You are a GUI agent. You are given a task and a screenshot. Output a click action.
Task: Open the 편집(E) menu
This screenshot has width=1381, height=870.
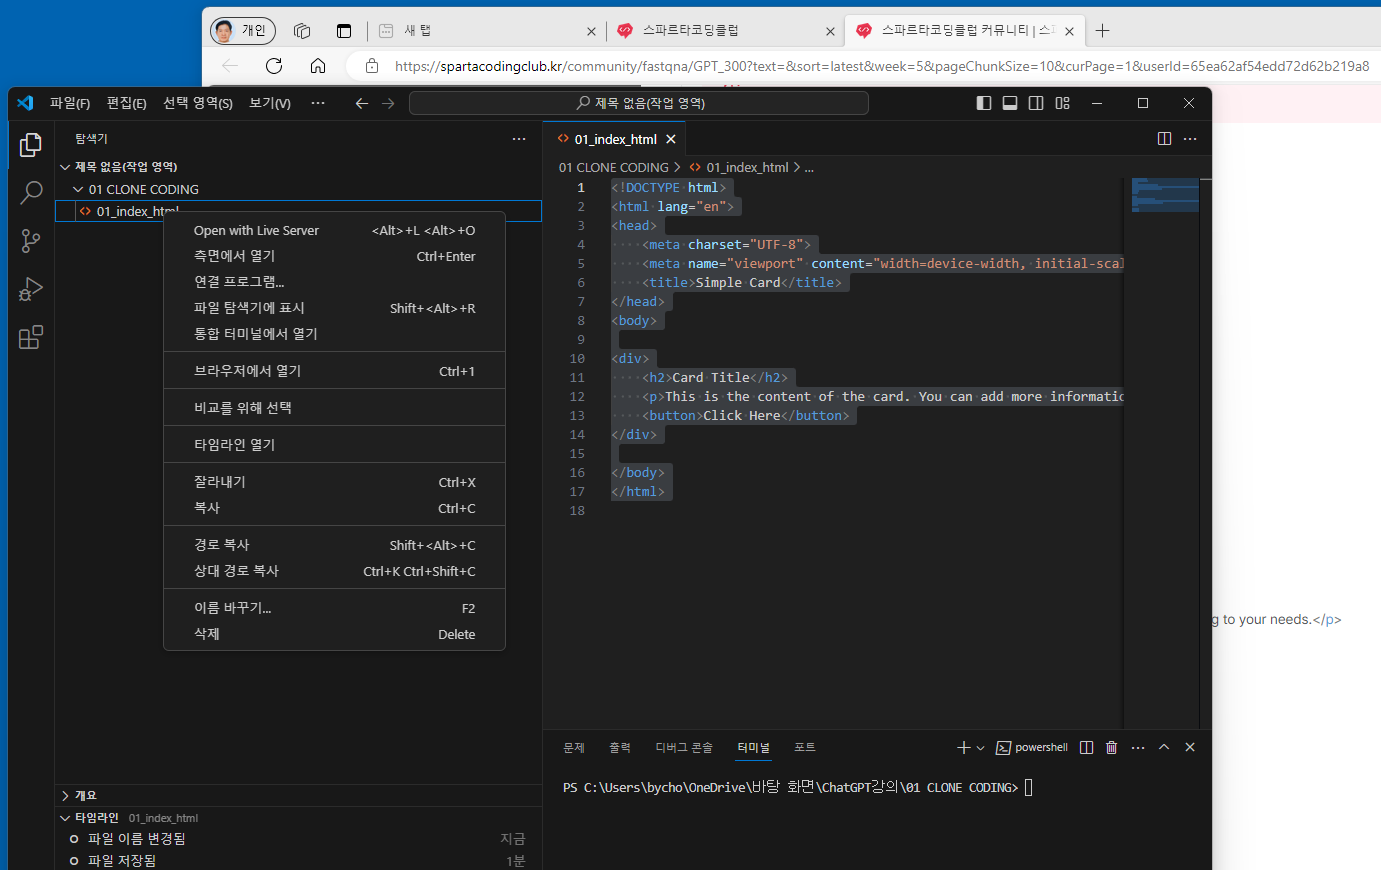pyautogui.click(x=127, y=103)
